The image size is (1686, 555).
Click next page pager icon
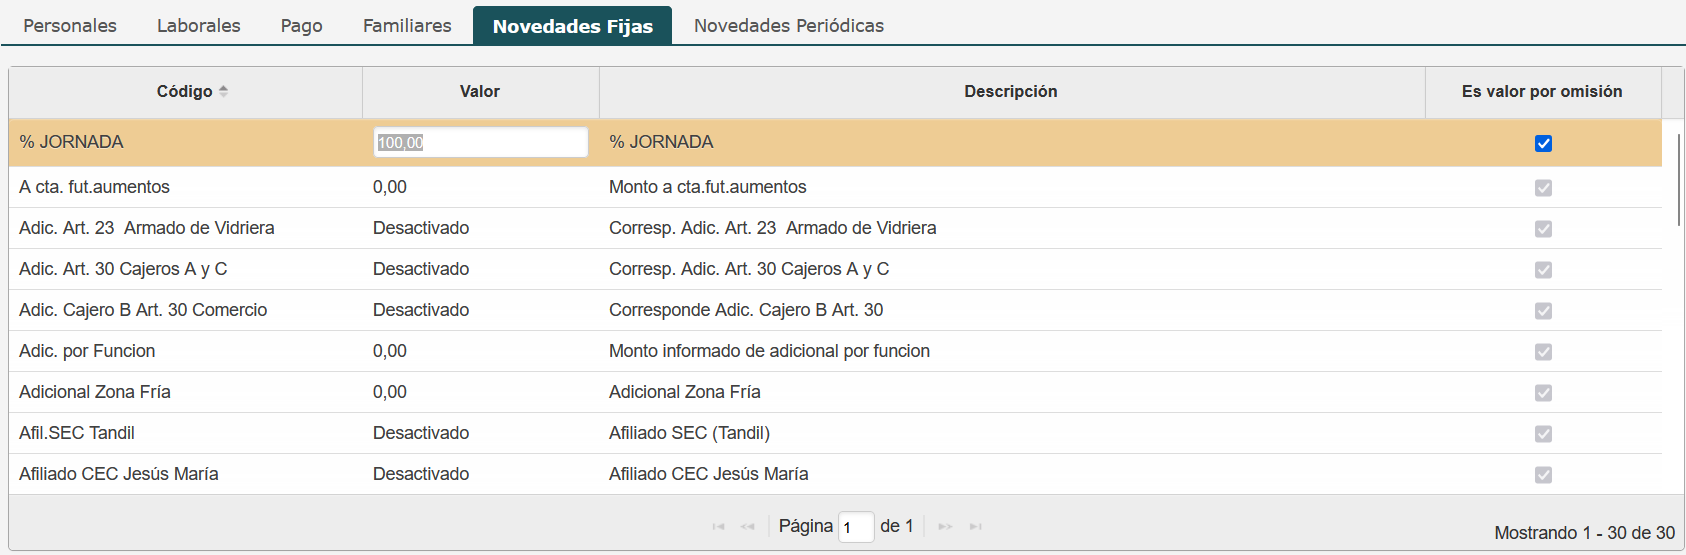point(945,527)
